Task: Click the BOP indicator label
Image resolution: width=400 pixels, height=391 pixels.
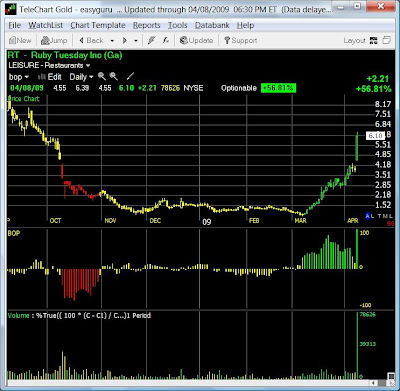Action: pos(14,233)
